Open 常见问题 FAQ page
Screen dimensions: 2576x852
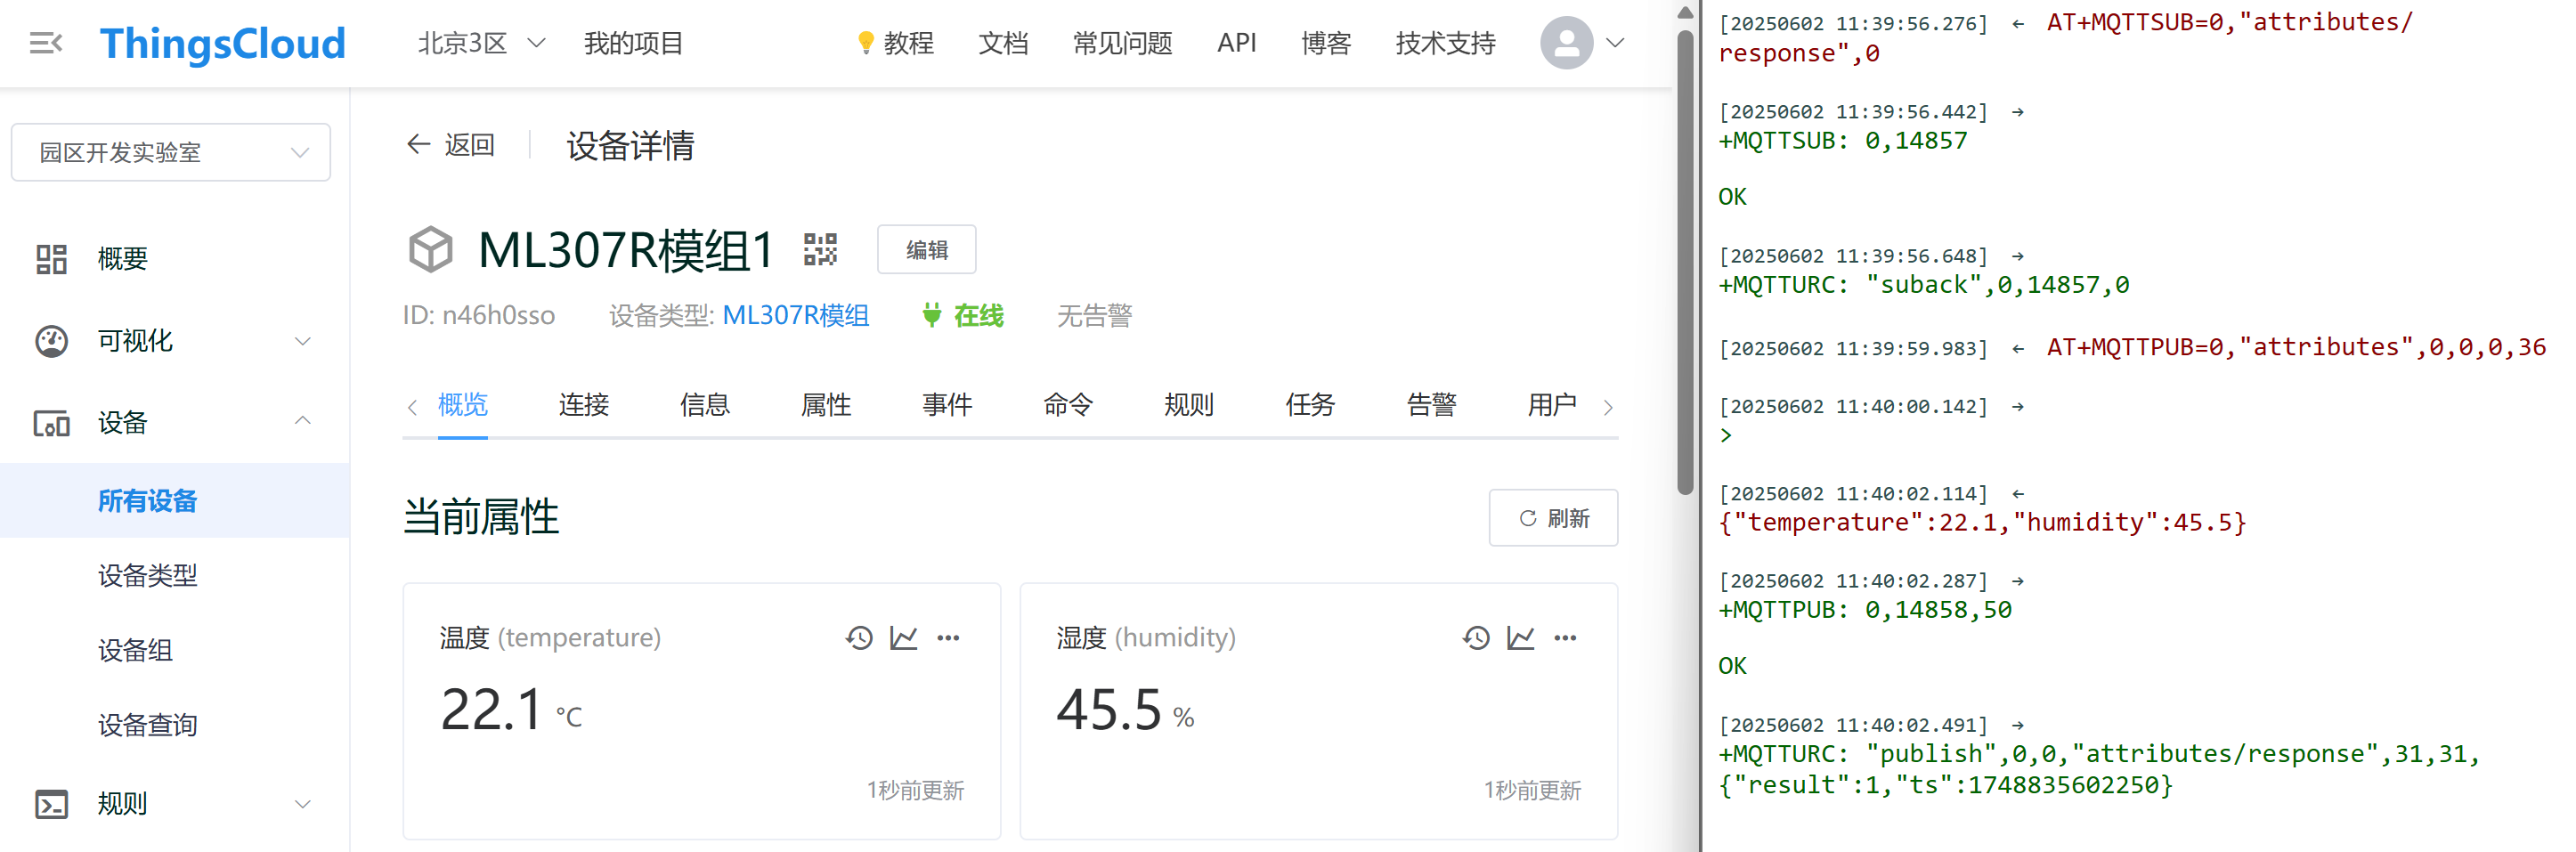(1122, 43)
